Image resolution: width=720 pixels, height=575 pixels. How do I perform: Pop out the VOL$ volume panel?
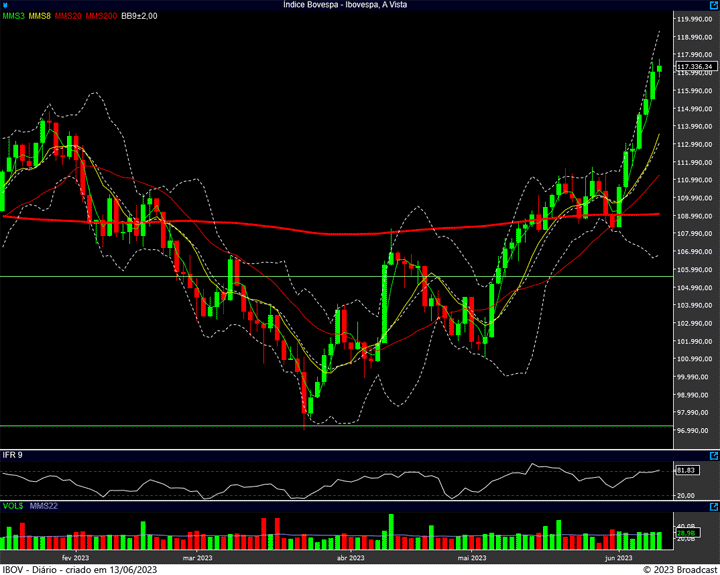pyautogui.click(x=713, y=507)
